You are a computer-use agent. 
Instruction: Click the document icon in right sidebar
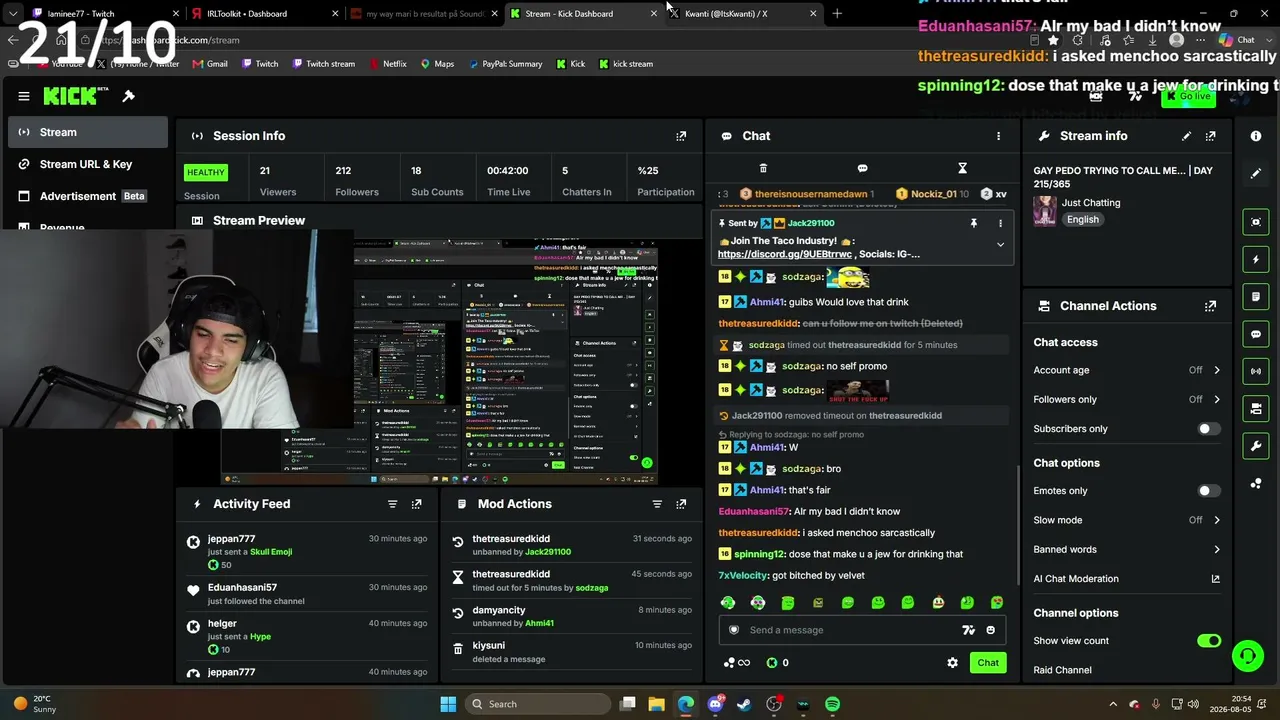(x=1256, y=297)
